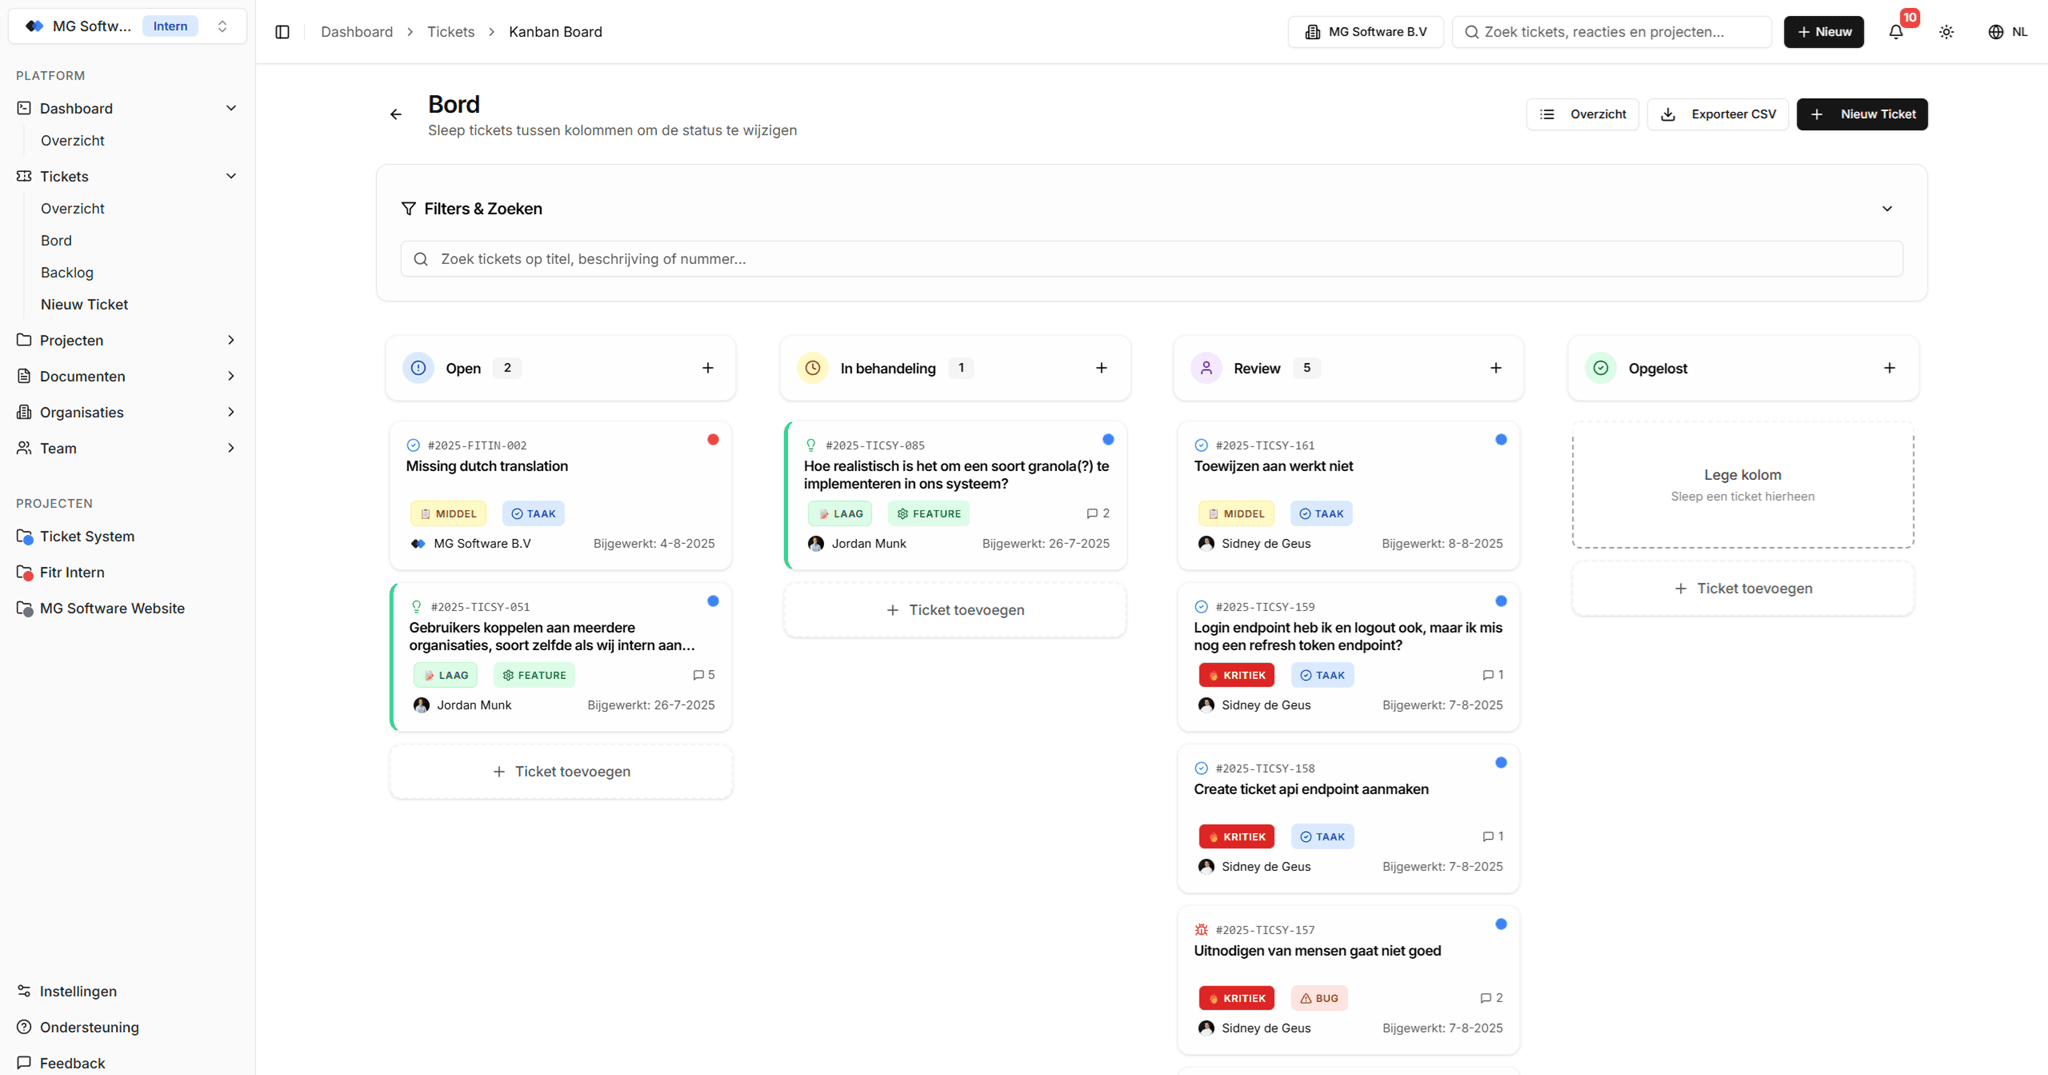
Task: Expand the workspace switcher chevron top-left
Action: [222, 25]
